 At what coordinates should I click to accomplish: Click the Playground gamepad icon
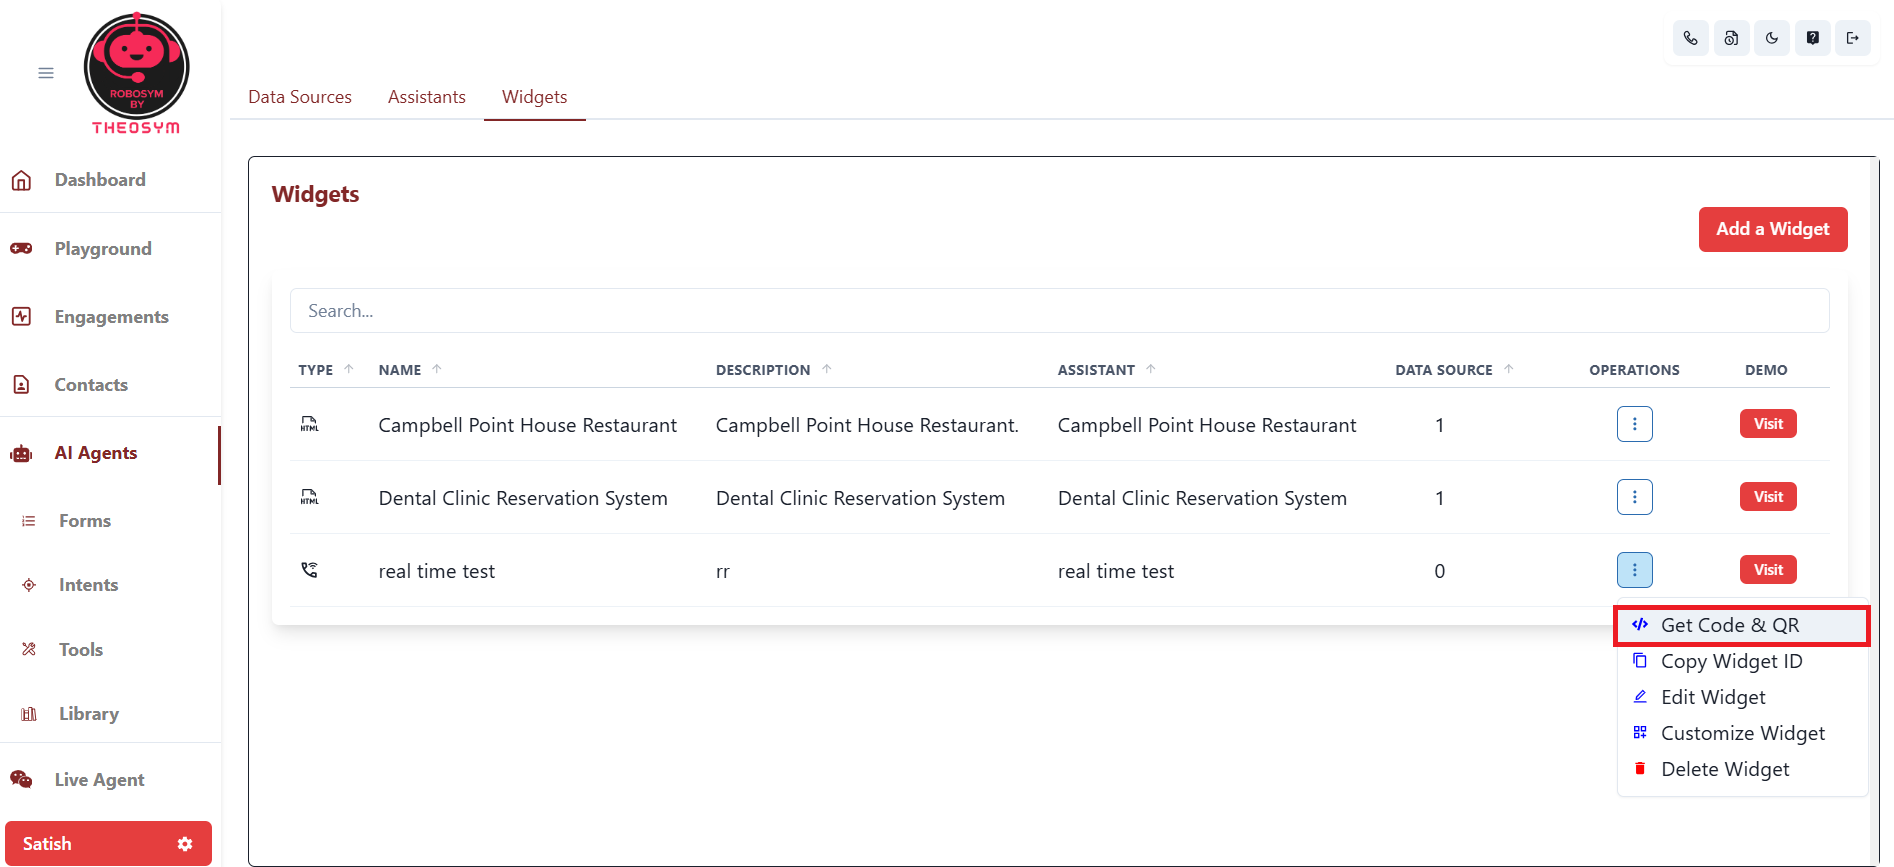(21, 248)
